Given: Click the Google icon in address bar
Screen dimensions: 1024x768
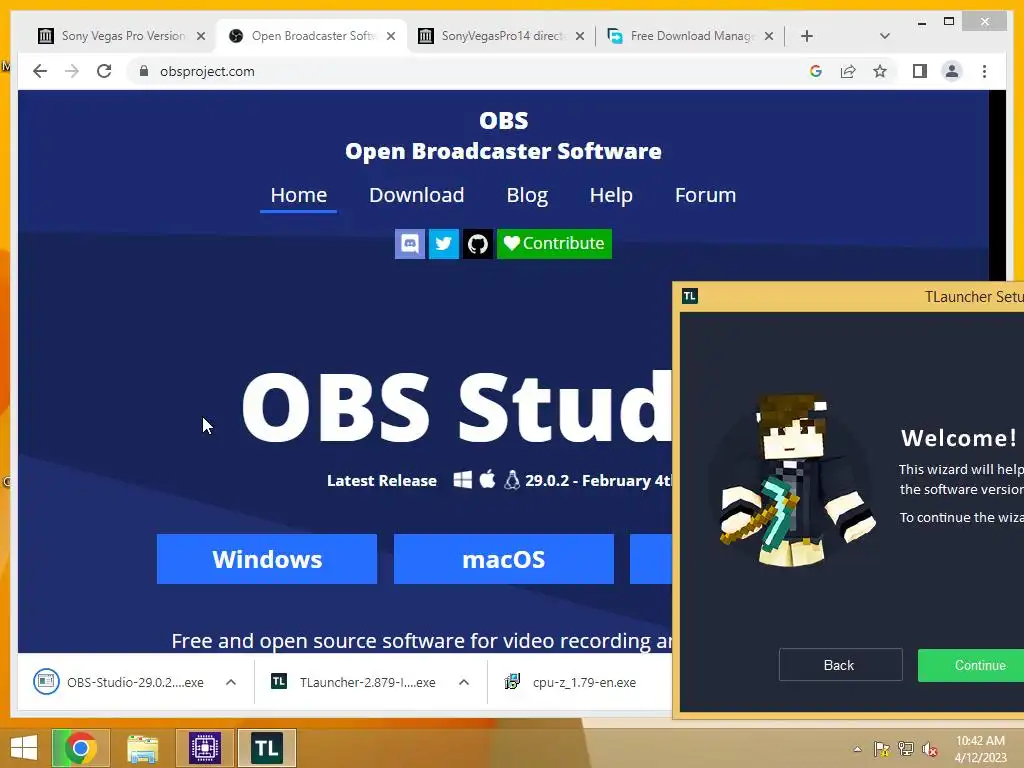Looking at the screenshot, I should coord(816,71).
